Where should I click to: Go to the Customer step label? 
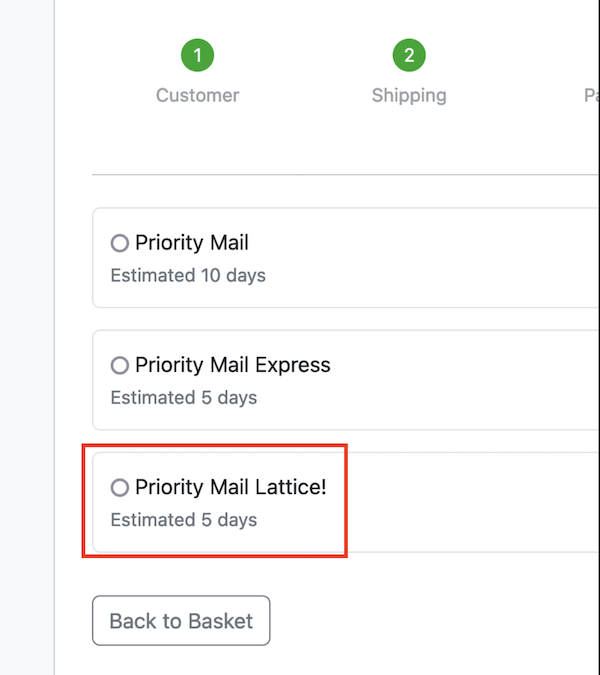[x=198, y=95]
